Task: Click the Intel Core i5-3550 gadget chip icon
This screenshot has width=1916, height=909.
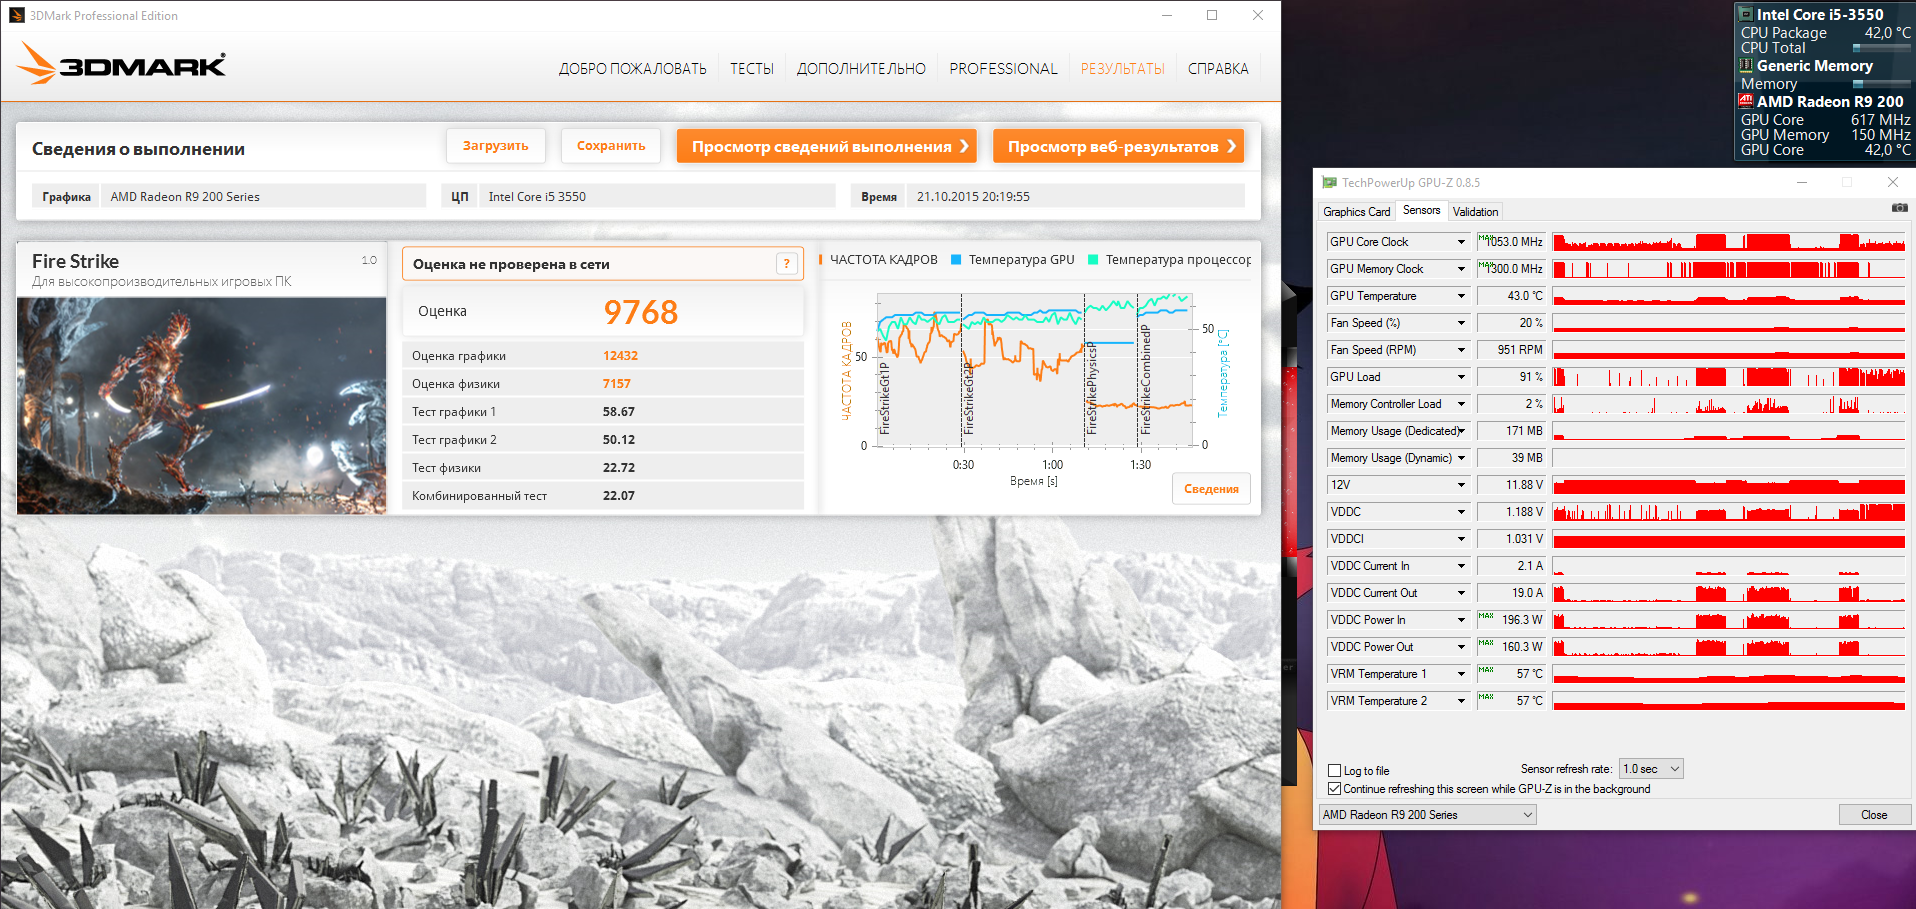Action: [1746, 14]
